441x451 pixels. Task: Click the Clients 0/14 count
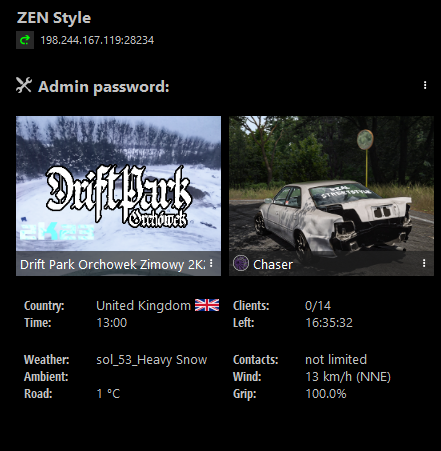point(318,306)
